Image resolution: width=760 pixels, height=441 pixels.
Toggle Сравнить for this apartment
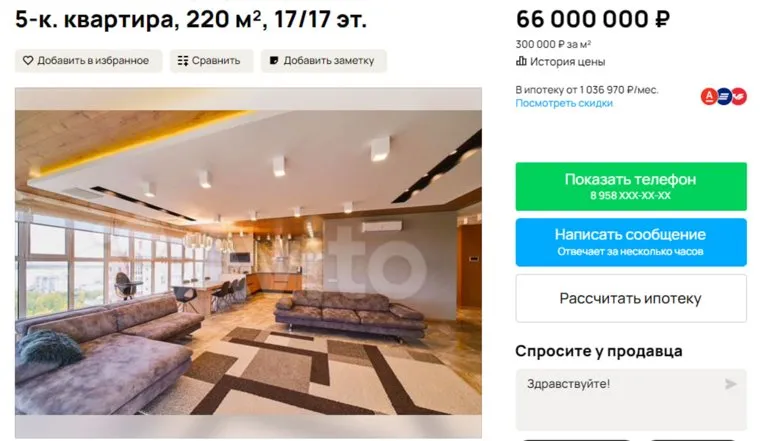[x=211, y=61]
